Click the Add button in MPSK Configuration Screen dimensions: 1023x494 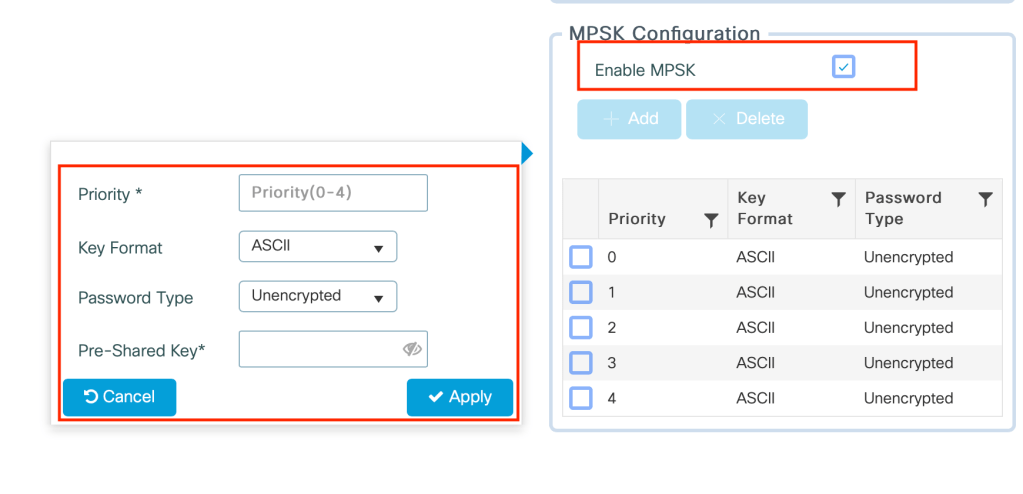[x=629, y=119]
